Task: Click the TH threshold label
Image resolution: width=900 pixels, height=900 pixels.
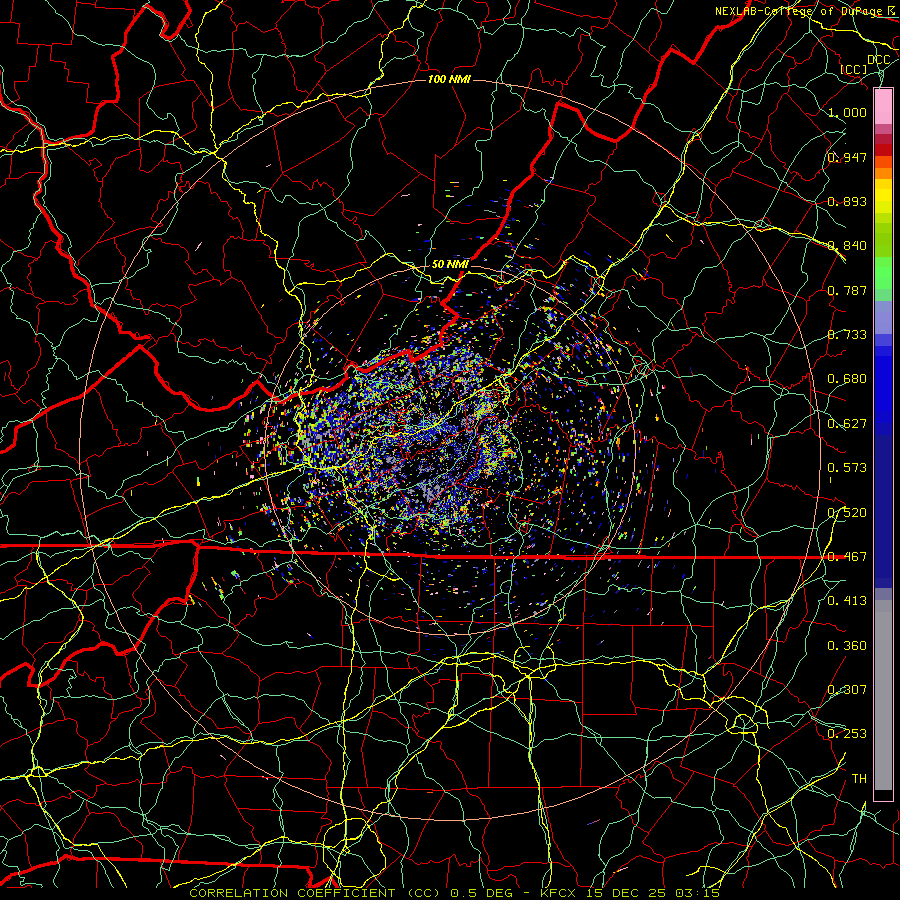Action: (859, 779)
